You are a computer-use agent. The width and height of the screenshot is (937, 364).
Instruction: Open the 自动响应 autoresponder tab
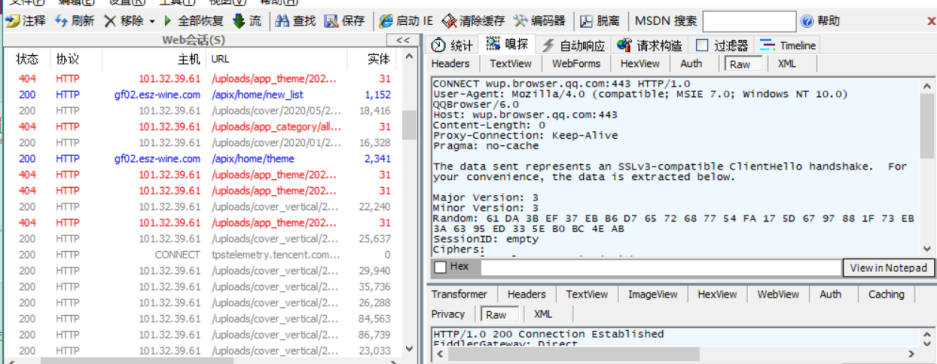tap(574, 45)
